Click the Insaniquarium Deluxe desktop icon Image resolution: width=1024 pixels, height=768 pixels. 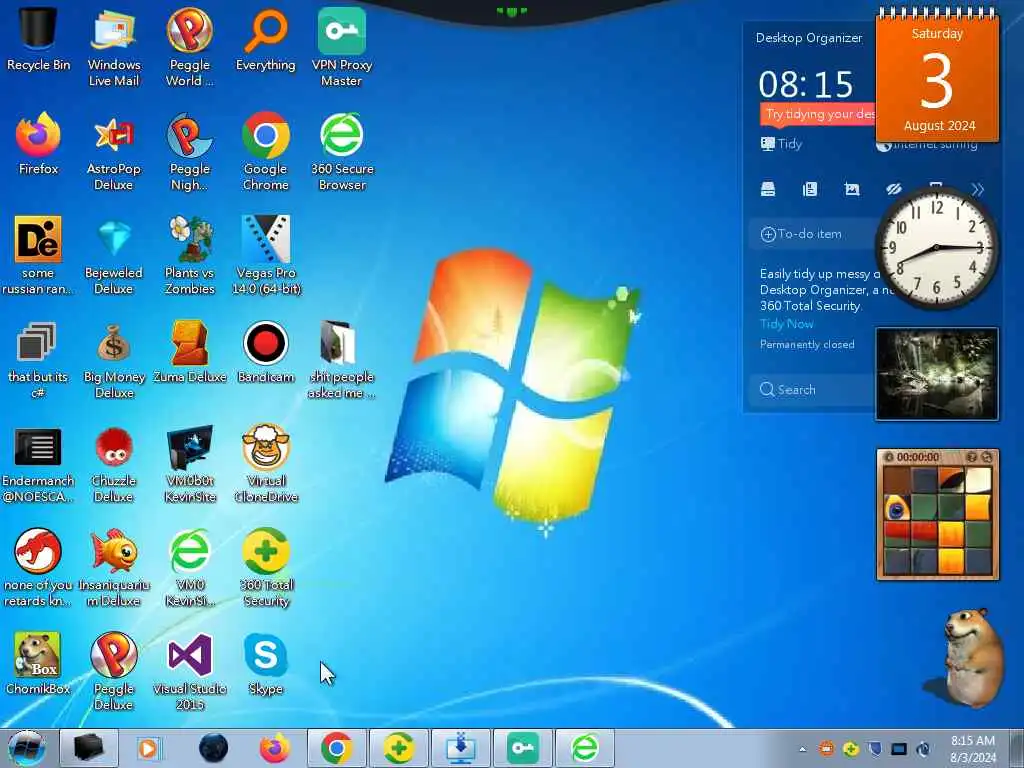coord(114,567)
